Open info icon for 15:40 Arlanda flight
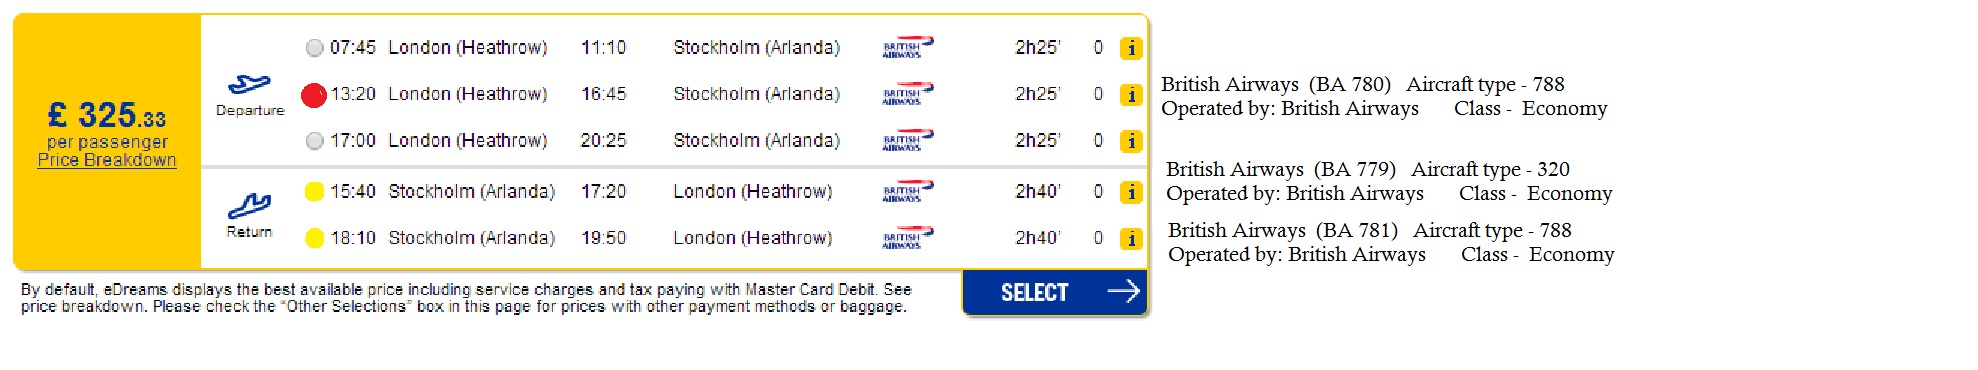 tap(1131, 192)
